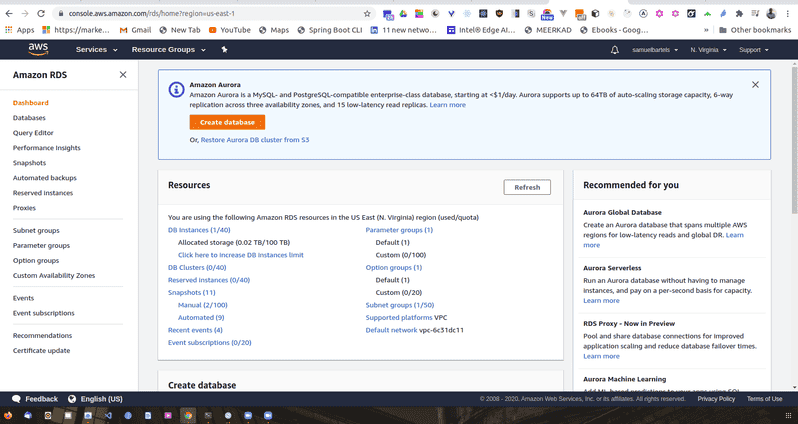798x424 pixels.
Task: Open Manual (2/100) snapshots link
Action: pos(203,305)
